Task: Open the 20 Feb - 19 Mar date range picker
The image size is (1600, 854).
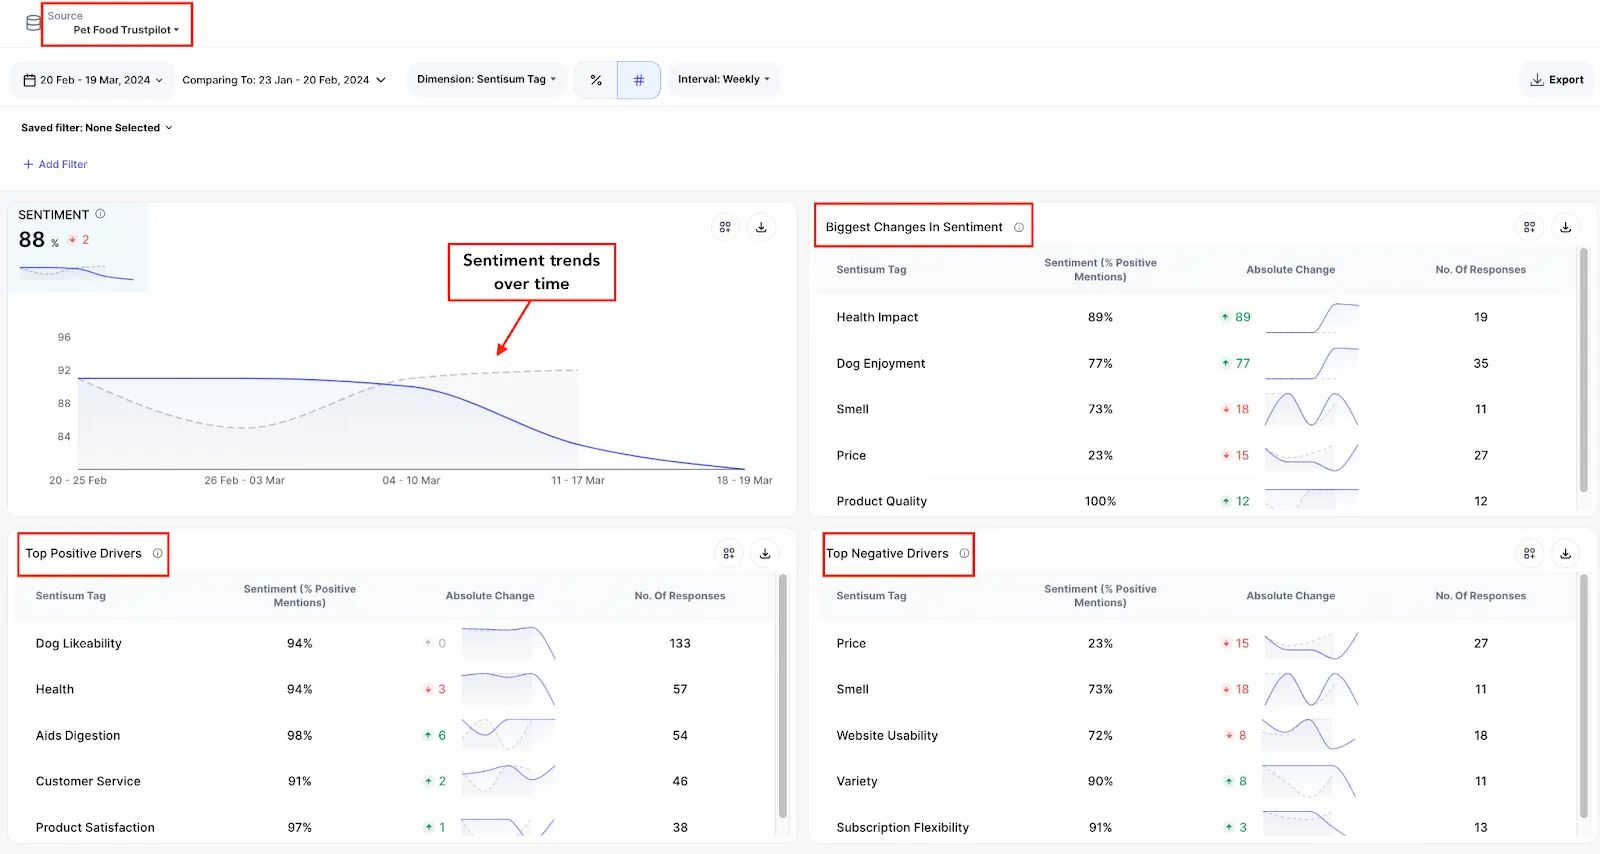Action: pyautogui.click(x=93, y=80)
